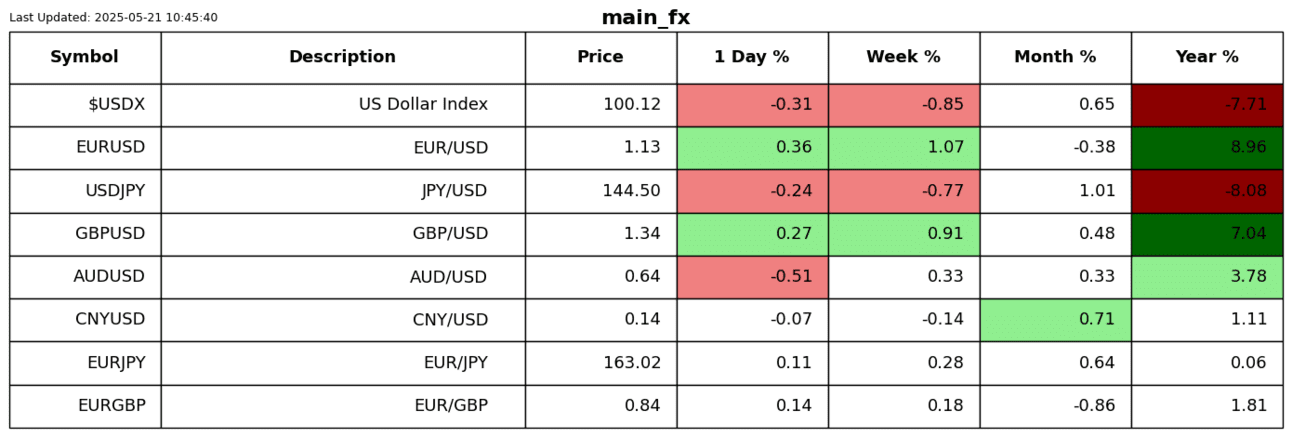Select the USDJPY symbol cell
Viewport: 1292px width, 437px height.
pyautogui.click(x=111, y=191)
